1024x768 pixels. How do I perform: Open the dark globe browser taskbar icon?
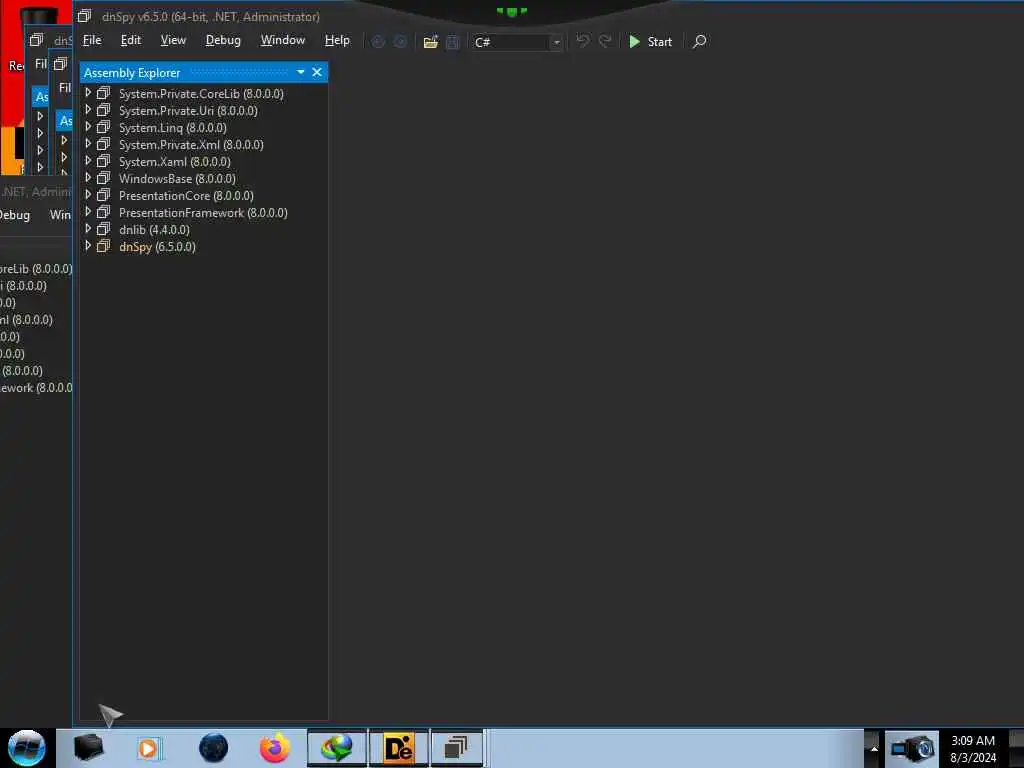[x=214, y=748]
